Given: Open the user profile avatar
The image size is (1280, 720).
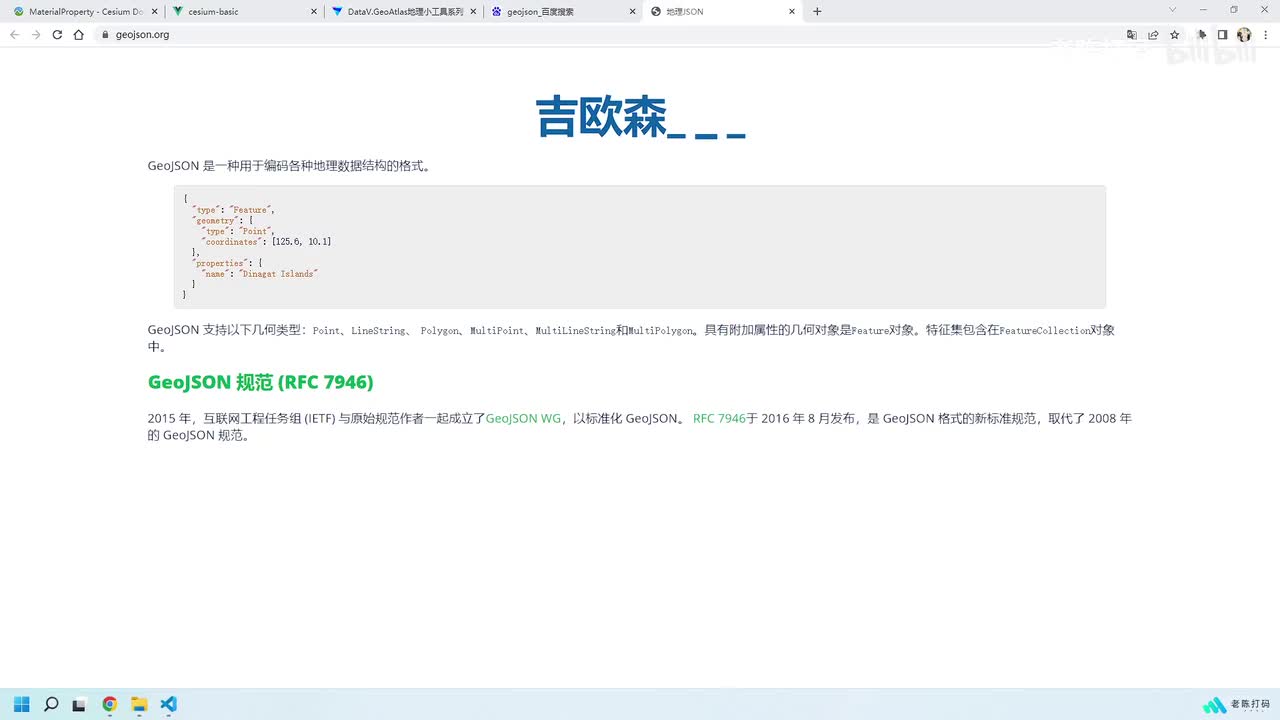Looking at the screenshot, I should tap(1244, 34).
